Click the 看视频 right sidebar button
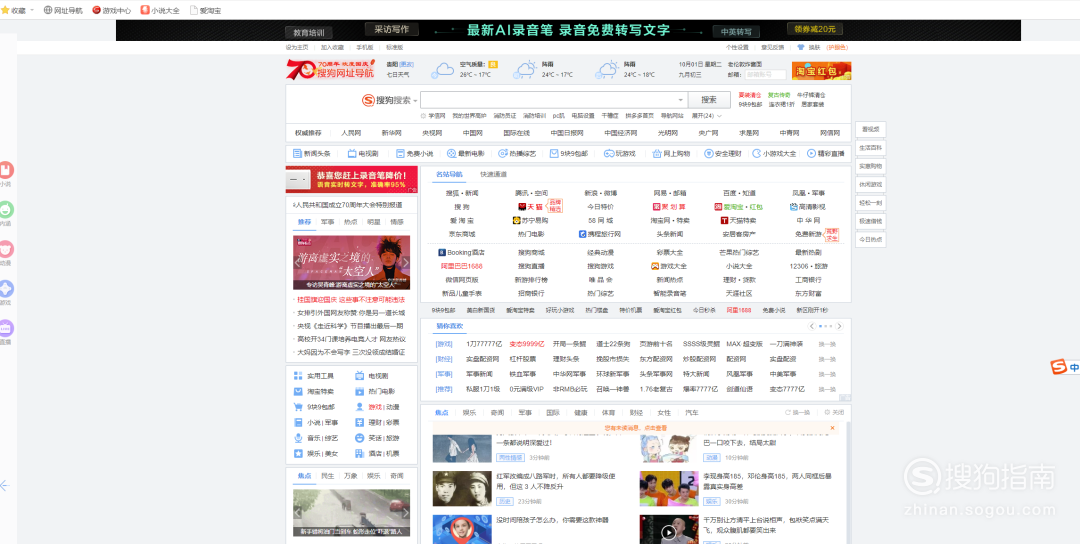 870,129
